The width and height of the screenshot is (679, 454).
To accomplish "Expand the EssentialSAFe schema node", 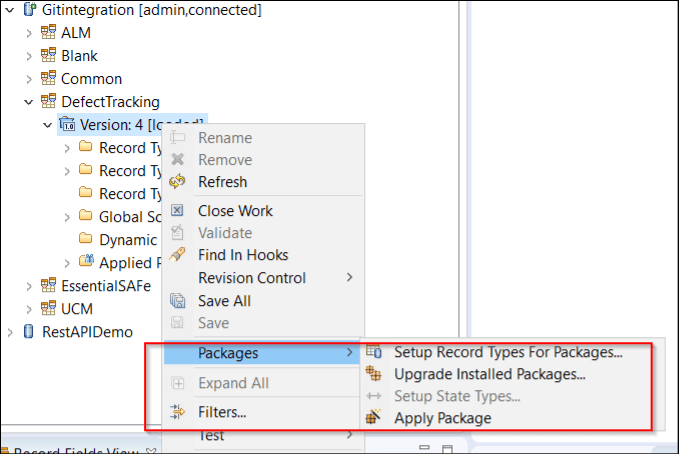I will click(x=29, y=286).
